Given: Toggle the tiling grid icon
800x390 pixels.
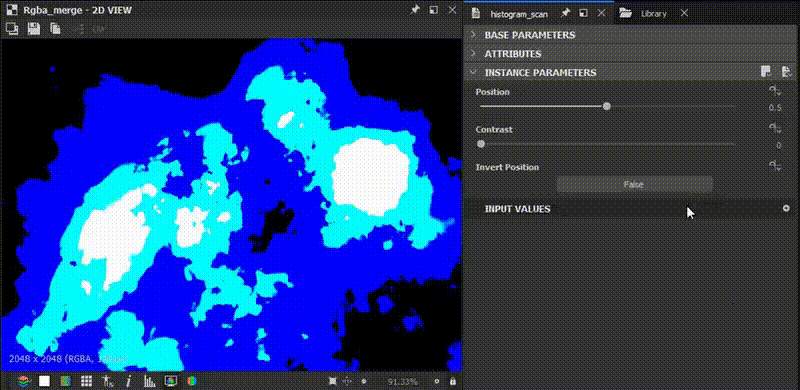Looking at the screenshot, I should point(86,381).
